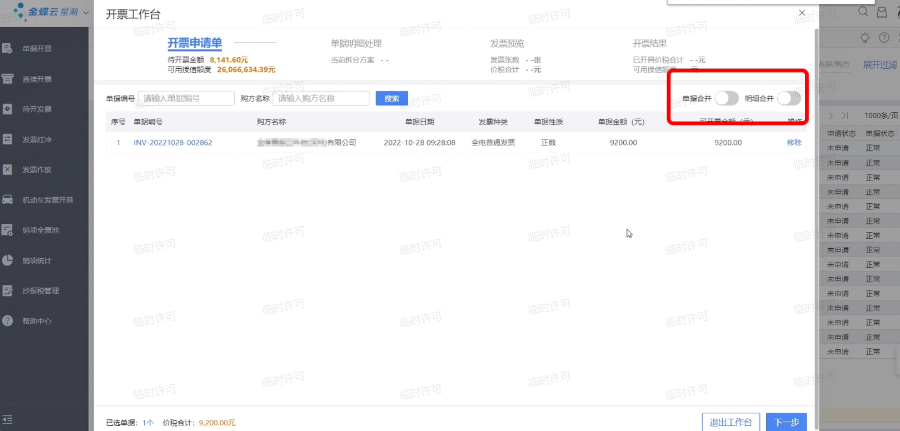Open invoice link INV-20221028-002862
The height and width of the screenshot is (431, 900).
click(x=173, y=142)
